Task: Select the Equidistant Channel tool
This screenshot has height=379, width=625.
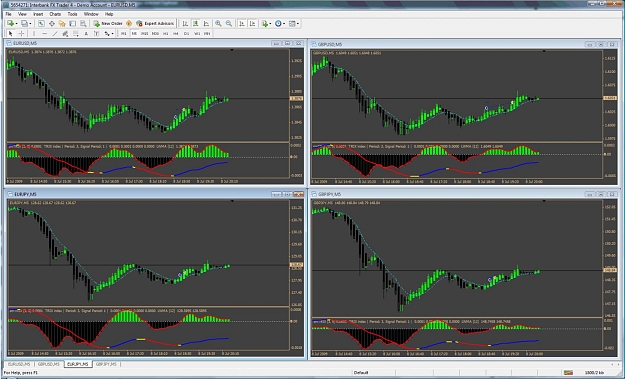Action: (x=65, y=34)
